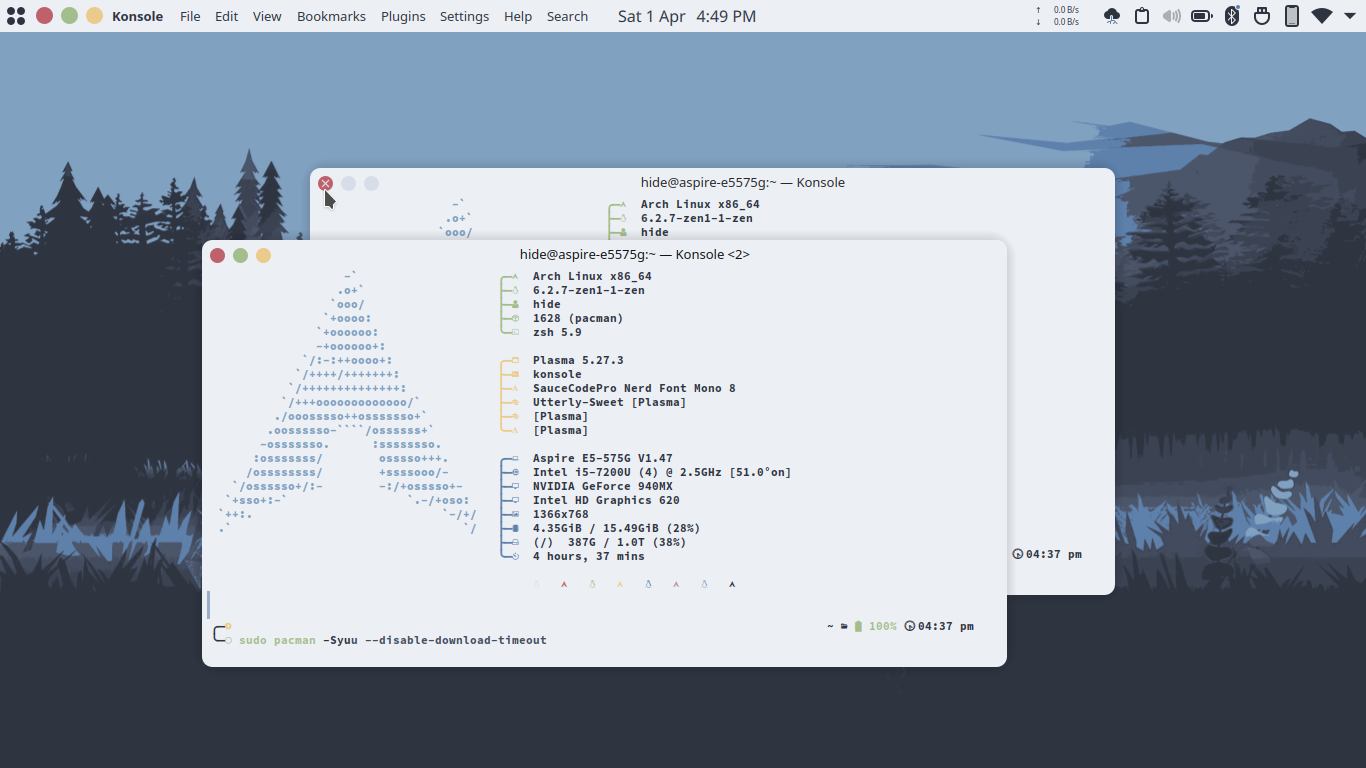The width and height of the screenshot is (1366, 768).
Task: Open the Plugins menu
Action: click(x=403, y=16)
